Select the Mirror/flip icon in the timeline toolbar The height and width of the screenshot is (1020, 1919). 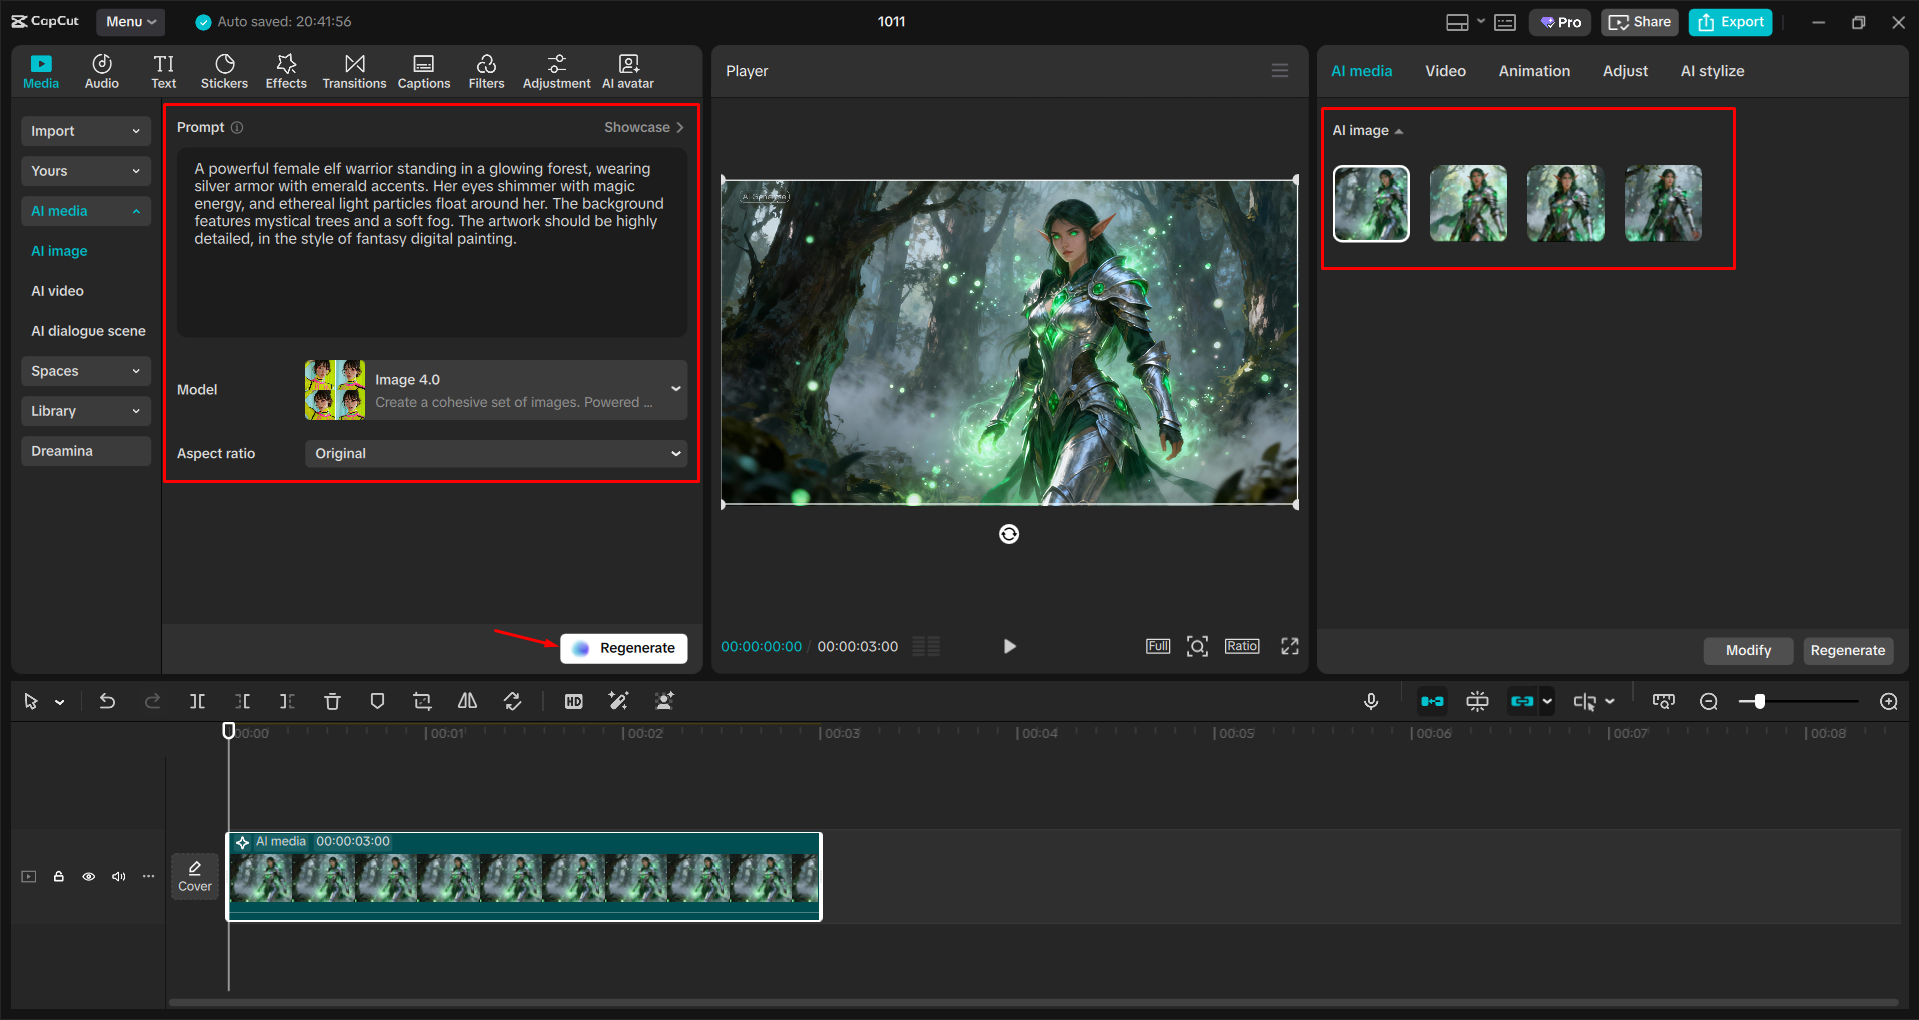[x=466, y=701]
